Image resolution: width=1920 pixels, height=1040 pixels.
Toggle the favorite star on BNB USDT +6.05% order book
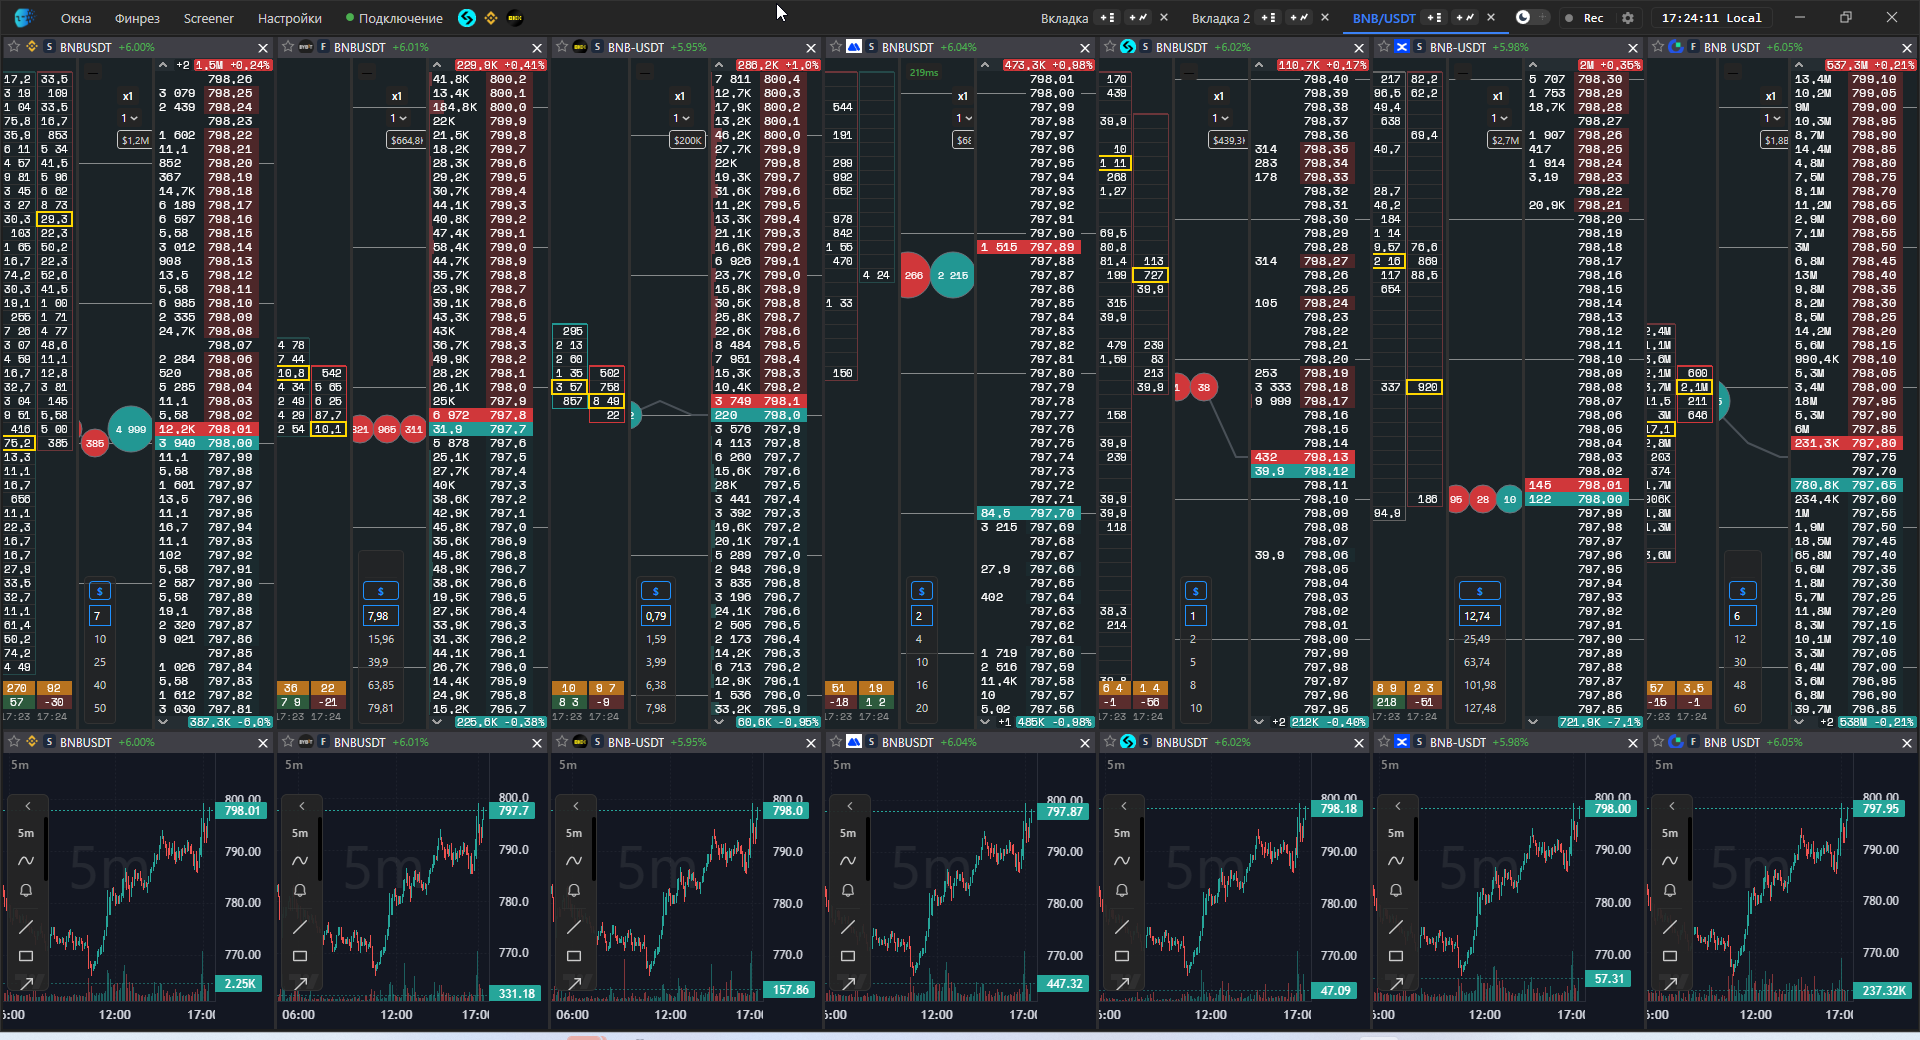[x=1658, y=47]
